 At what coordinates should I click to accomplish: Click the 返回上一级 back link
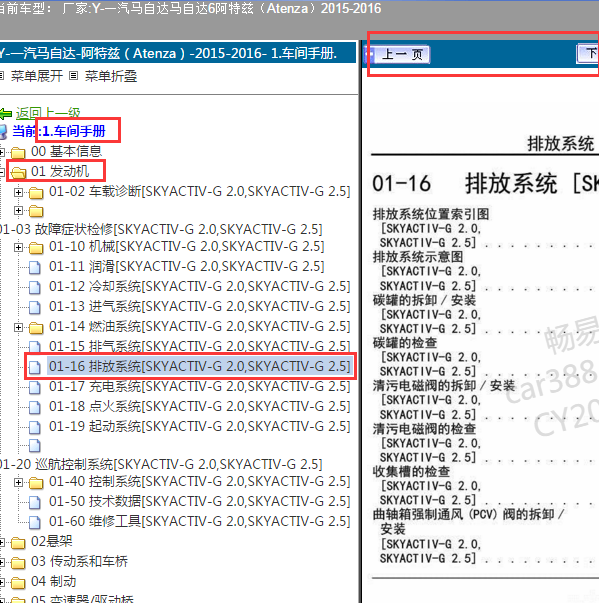[x=48, y=113]
